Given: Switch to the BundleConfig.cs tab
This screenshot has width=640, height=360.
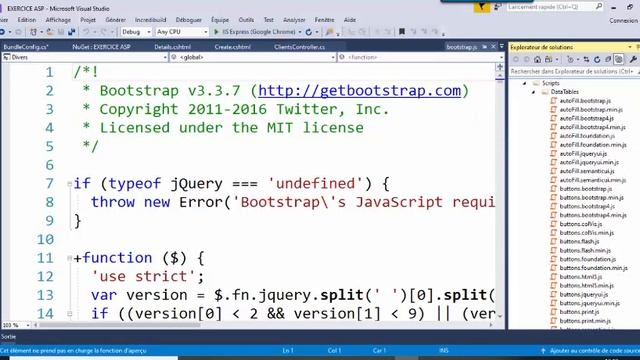Looking at the screenshot, I should pyautogui.click(x=26, y=47).
